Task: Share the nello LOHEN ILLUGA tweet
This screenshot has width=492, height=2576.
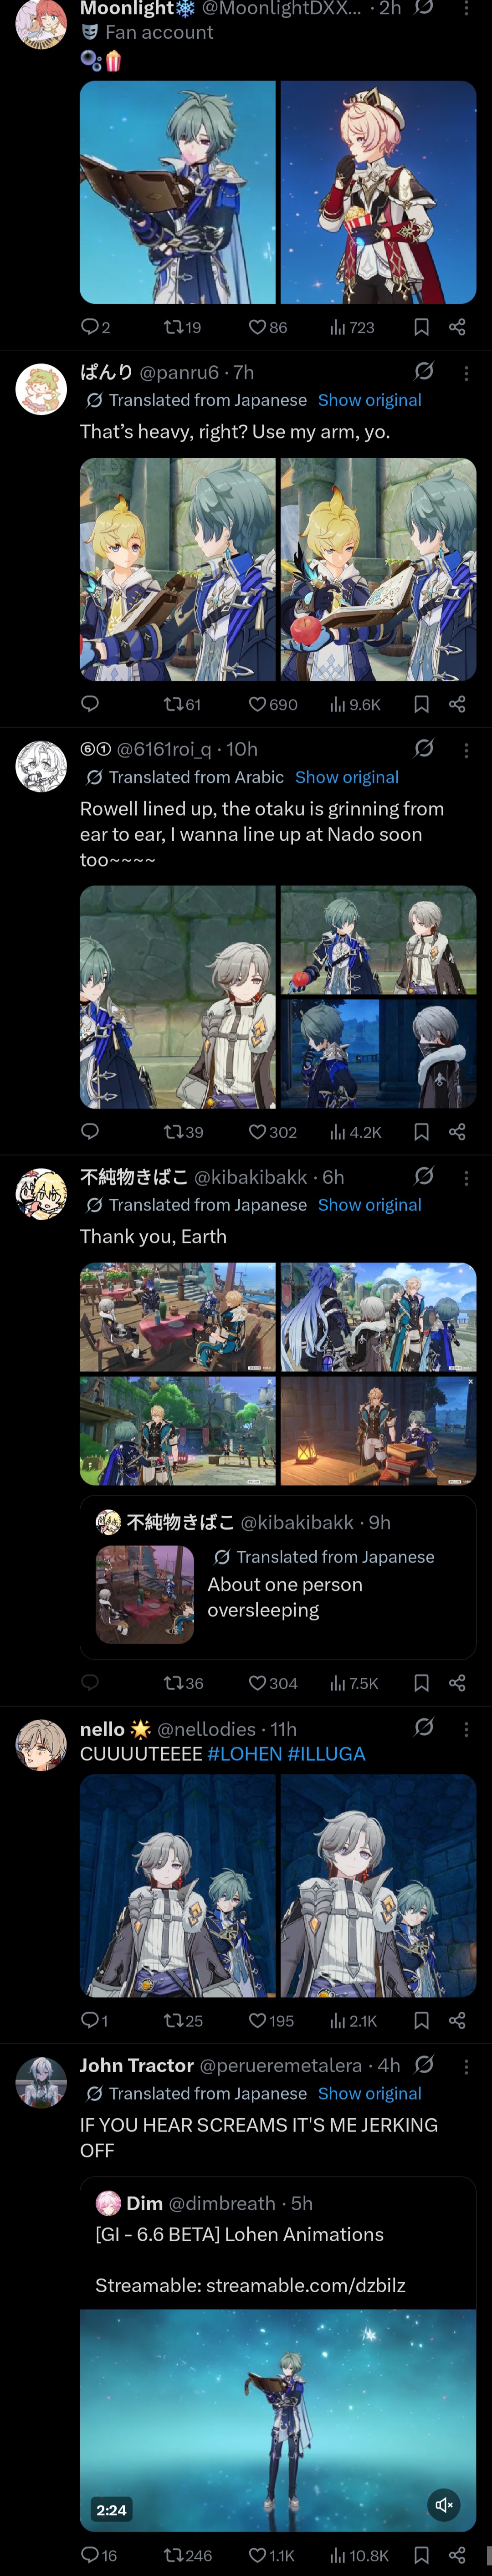Action: coord(457,2021)
